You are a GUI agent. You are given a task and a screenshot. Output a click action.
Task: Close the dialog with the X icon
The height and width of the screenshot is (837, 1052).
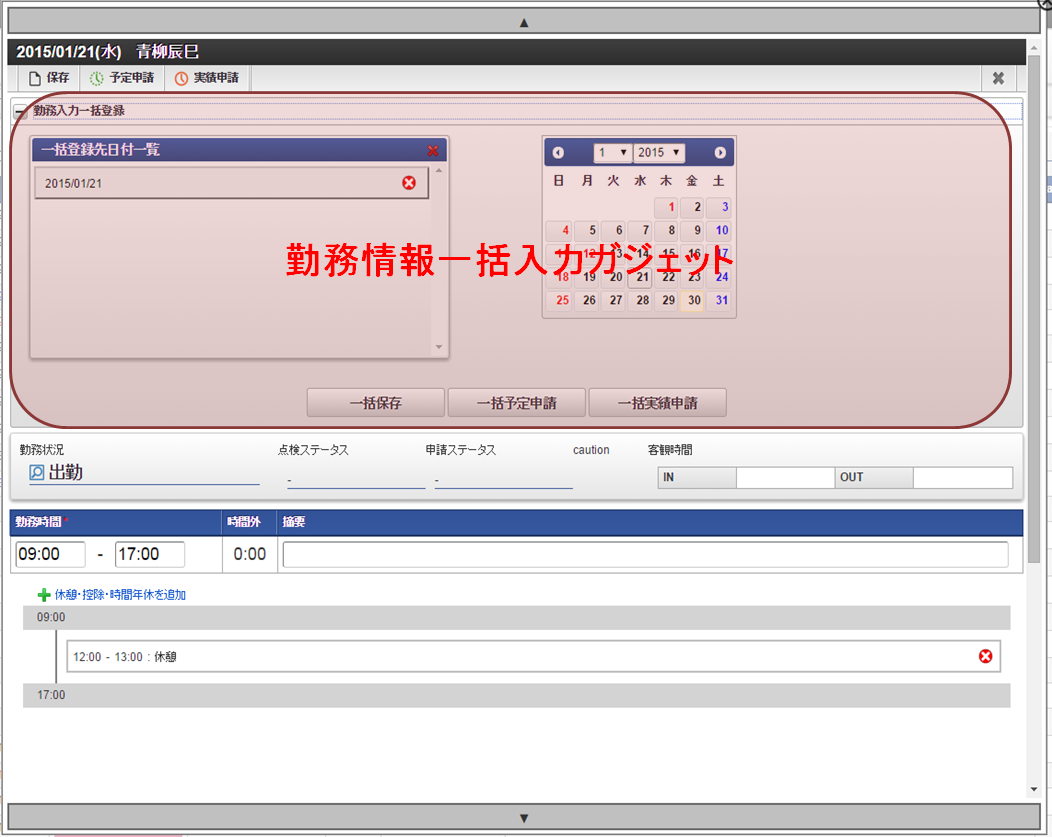[x=998, y=78]
